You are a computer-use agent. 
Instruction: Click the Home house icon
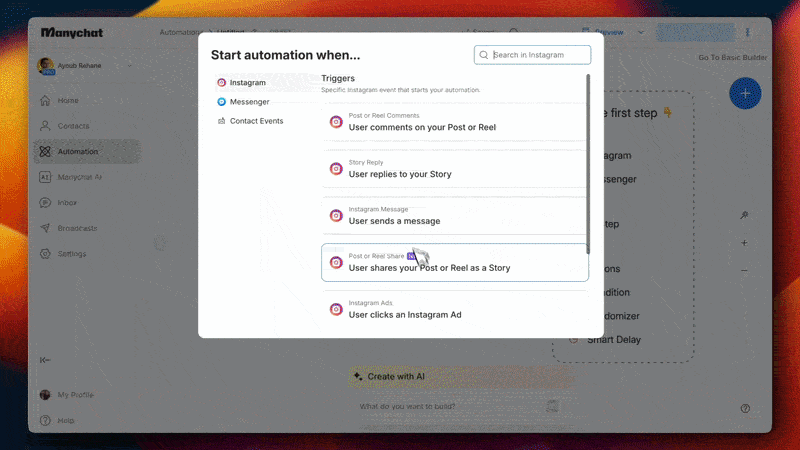45,101
